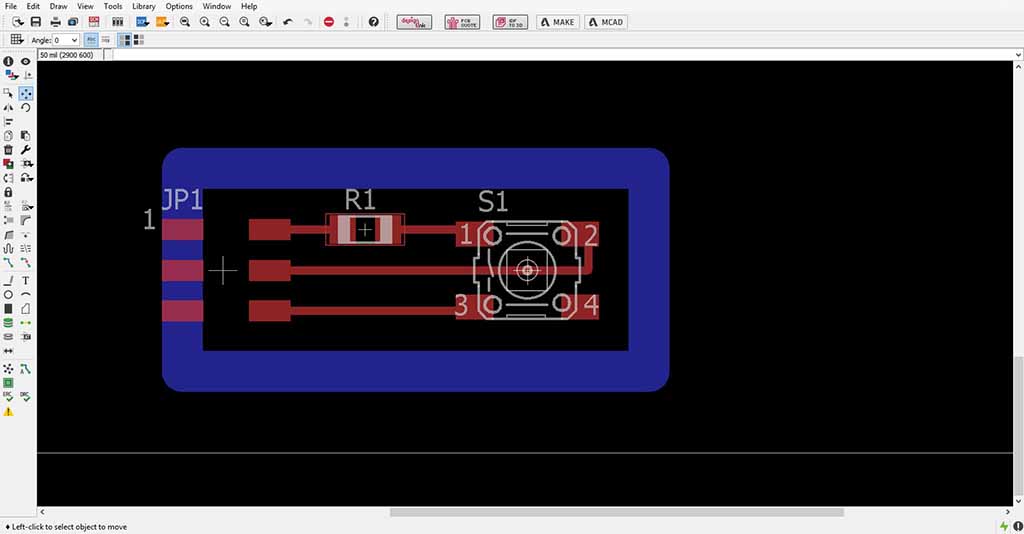1024x534 pixels.
Task: Click the Print icon
Action: click(x=56, y=22)
